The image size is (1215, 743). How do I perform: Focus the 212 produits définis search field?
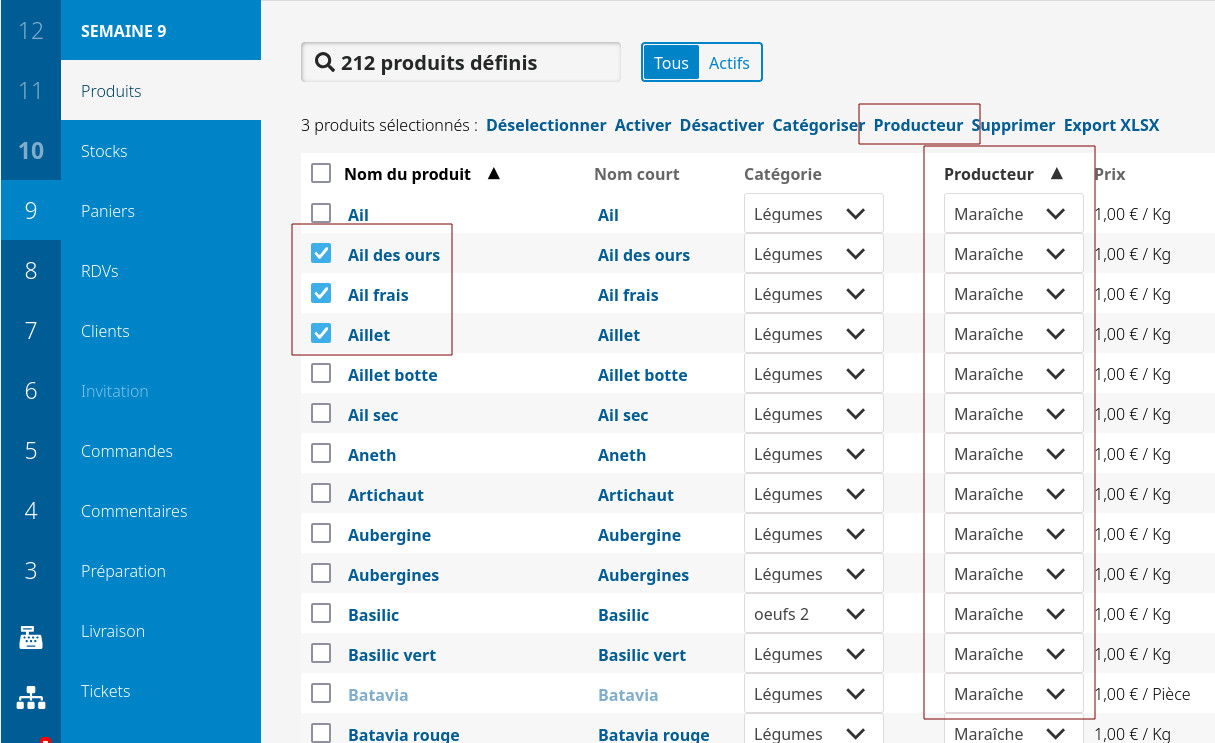click(x=470, y=63)
